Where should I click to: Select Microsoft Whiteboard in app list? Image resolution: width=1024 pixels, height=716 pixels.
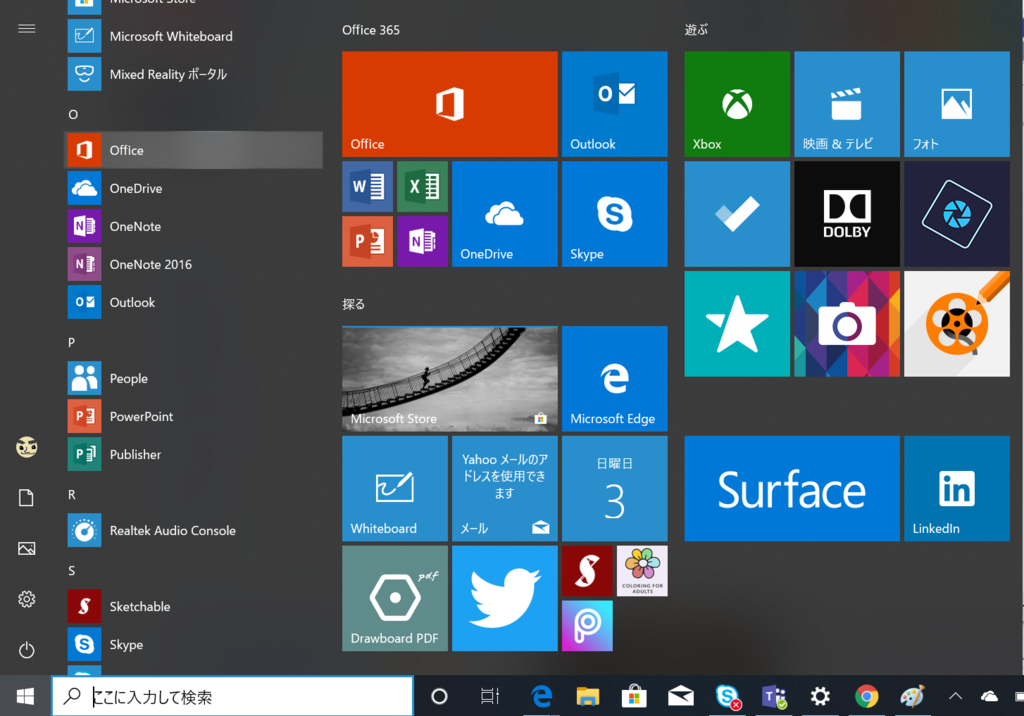click(x=194, y=36)
